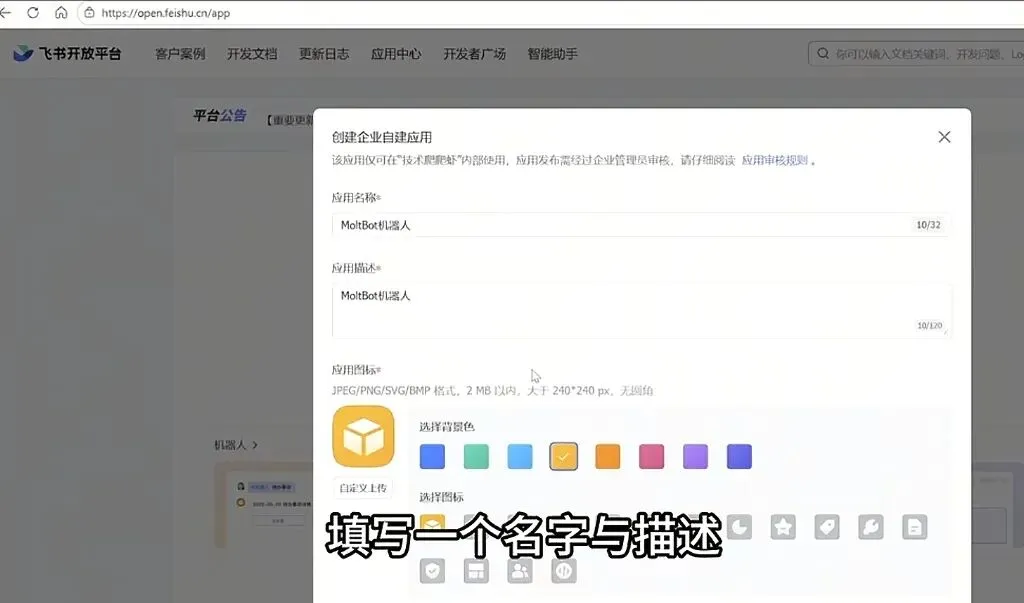Viewport: 1024px width, 603px height.
Task: Click the yellow cube icon preview
Action: (363, 436)
